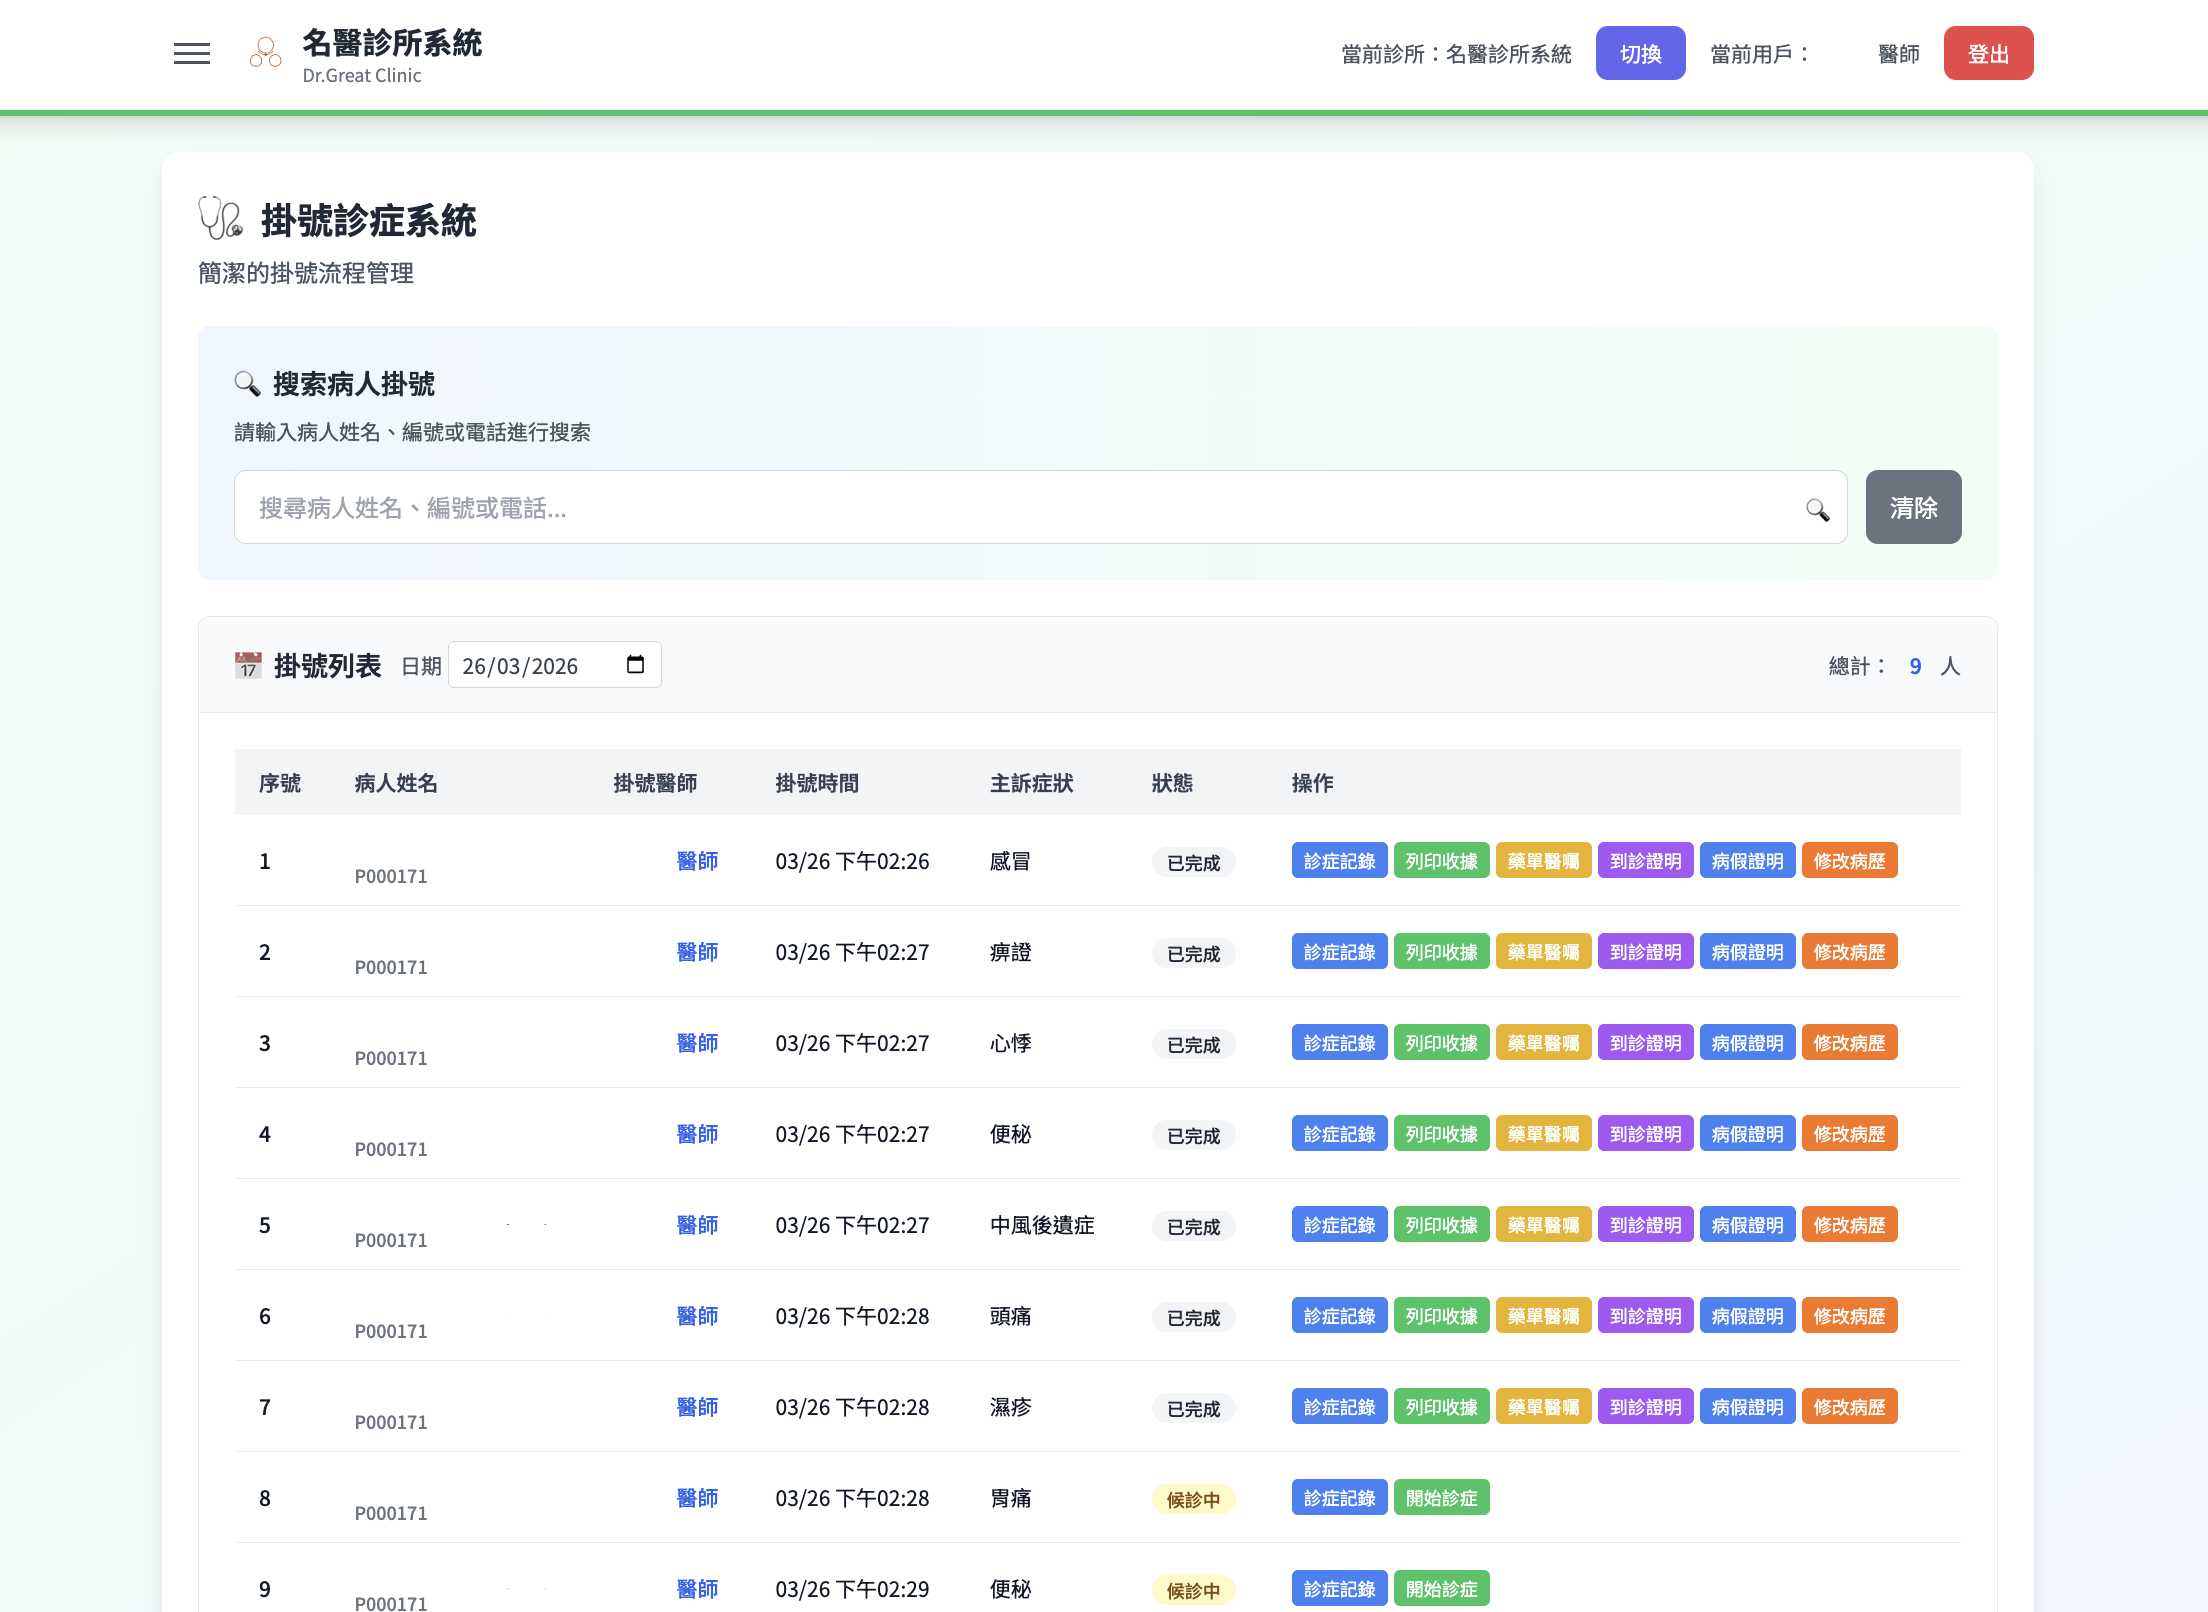Print receipt 列印收據 for the 痹證 case
This screenshot has height=1612, width=2208.
click(1441, 951)
